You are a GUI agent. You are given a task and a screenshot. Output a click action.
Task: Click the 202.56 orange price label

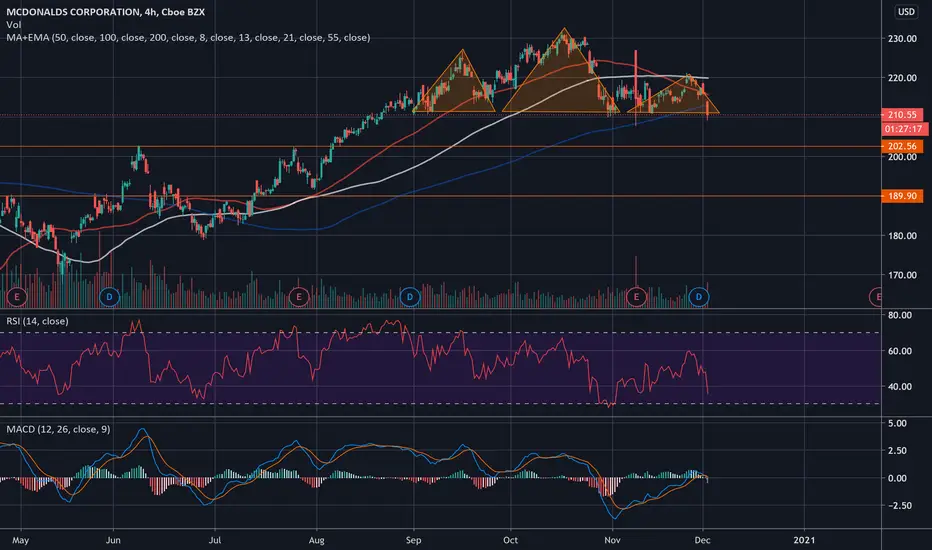[x=902, y=146]
